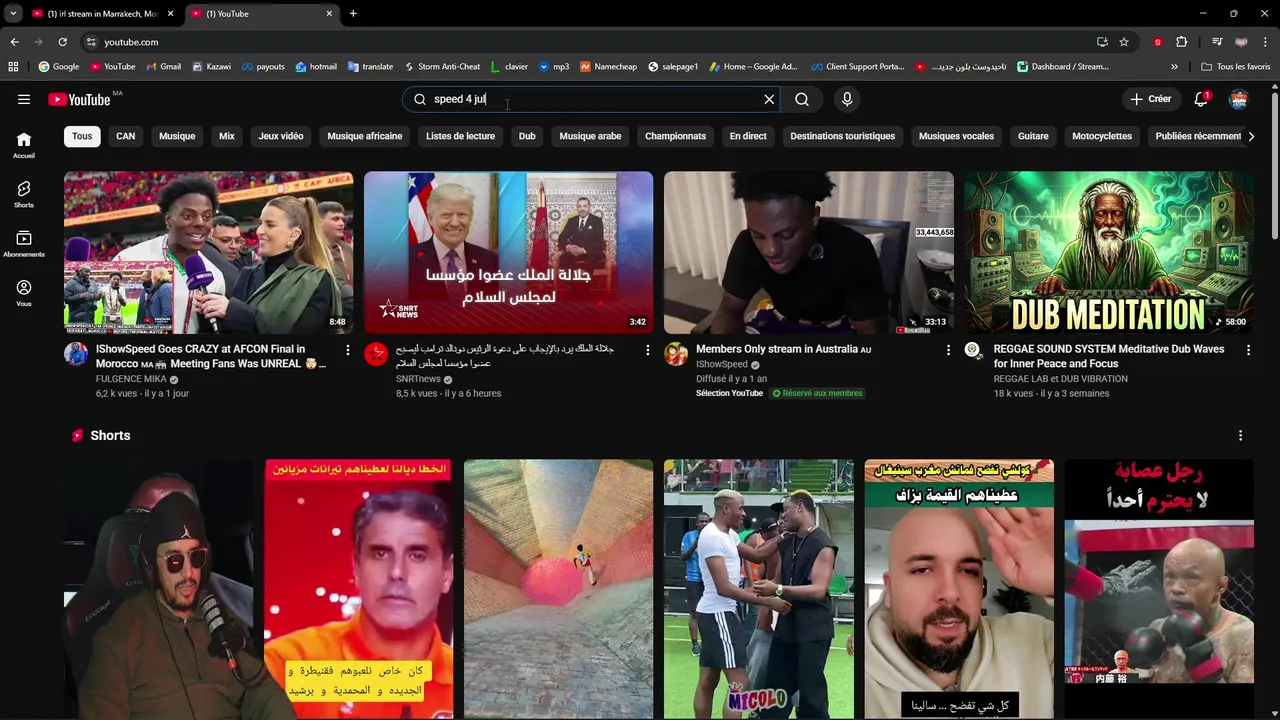Open the YouTube guide hamburger menu

point(24,99)
